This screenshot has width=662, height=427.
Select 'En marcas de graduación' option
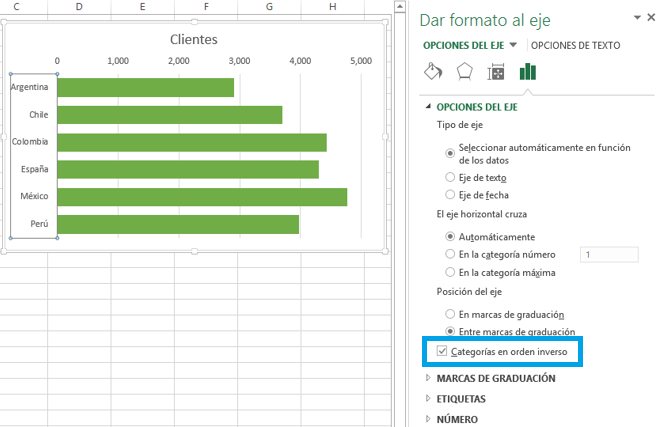click(x=450, y=314)
